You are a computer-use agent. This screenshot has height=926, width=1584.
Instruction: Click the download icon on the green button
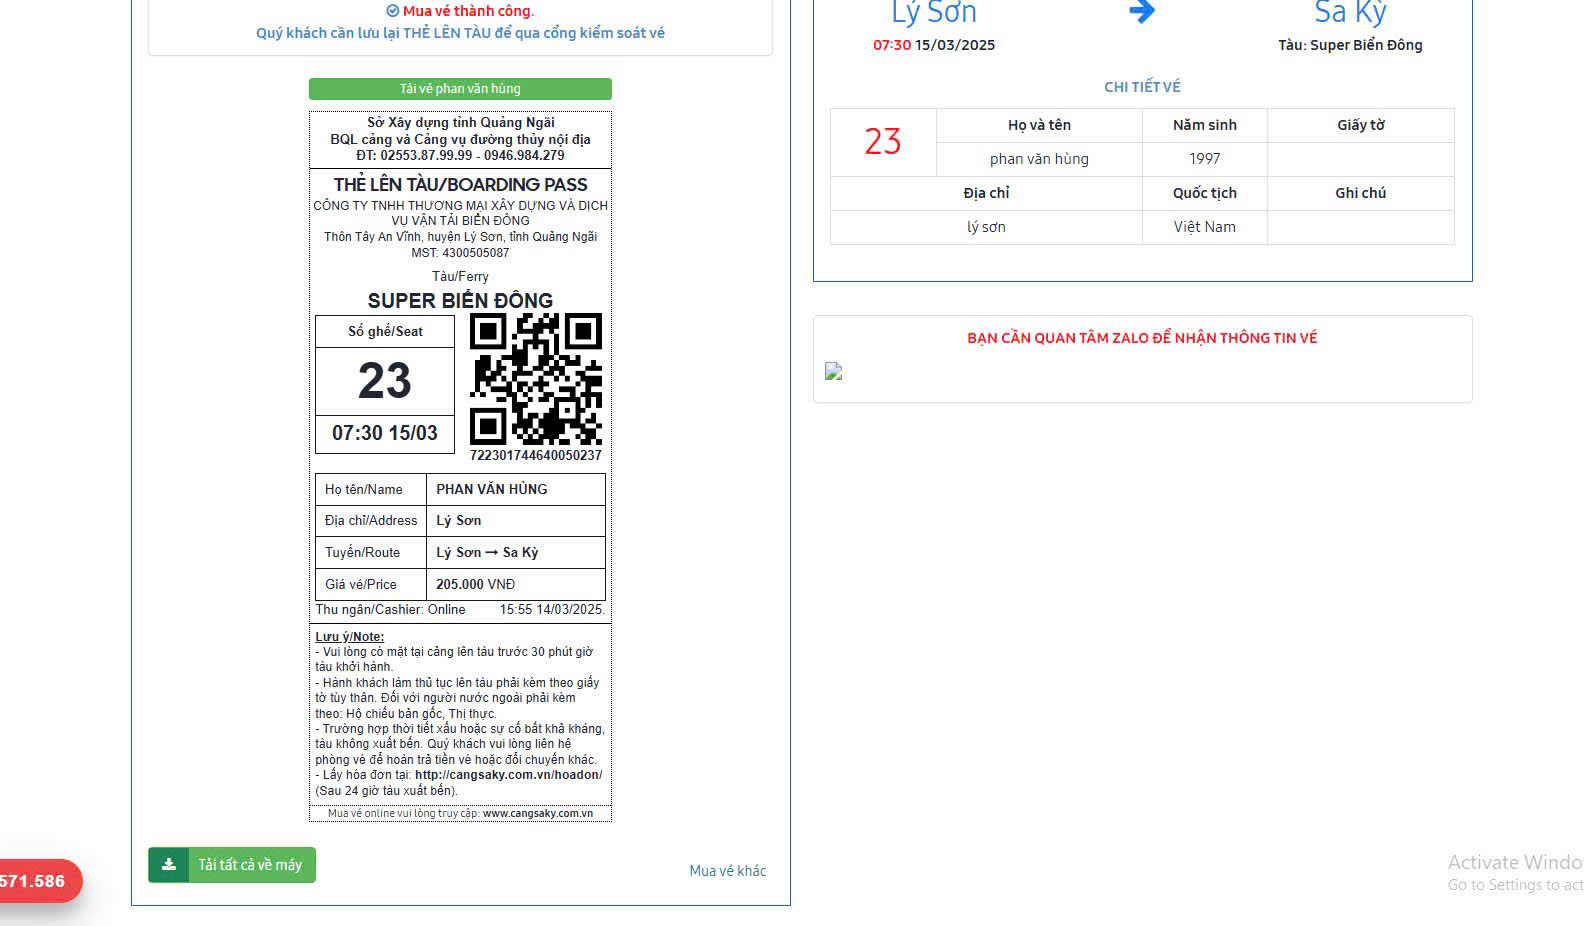[x=169, y=865]
